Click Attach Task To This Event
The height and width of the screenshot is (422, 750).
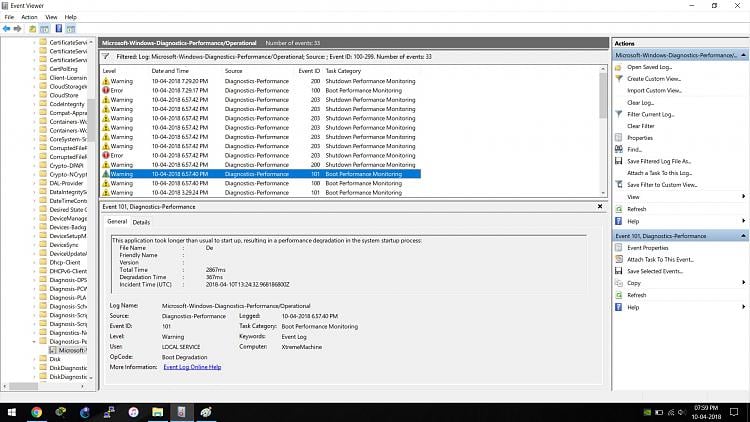[661, 259]
